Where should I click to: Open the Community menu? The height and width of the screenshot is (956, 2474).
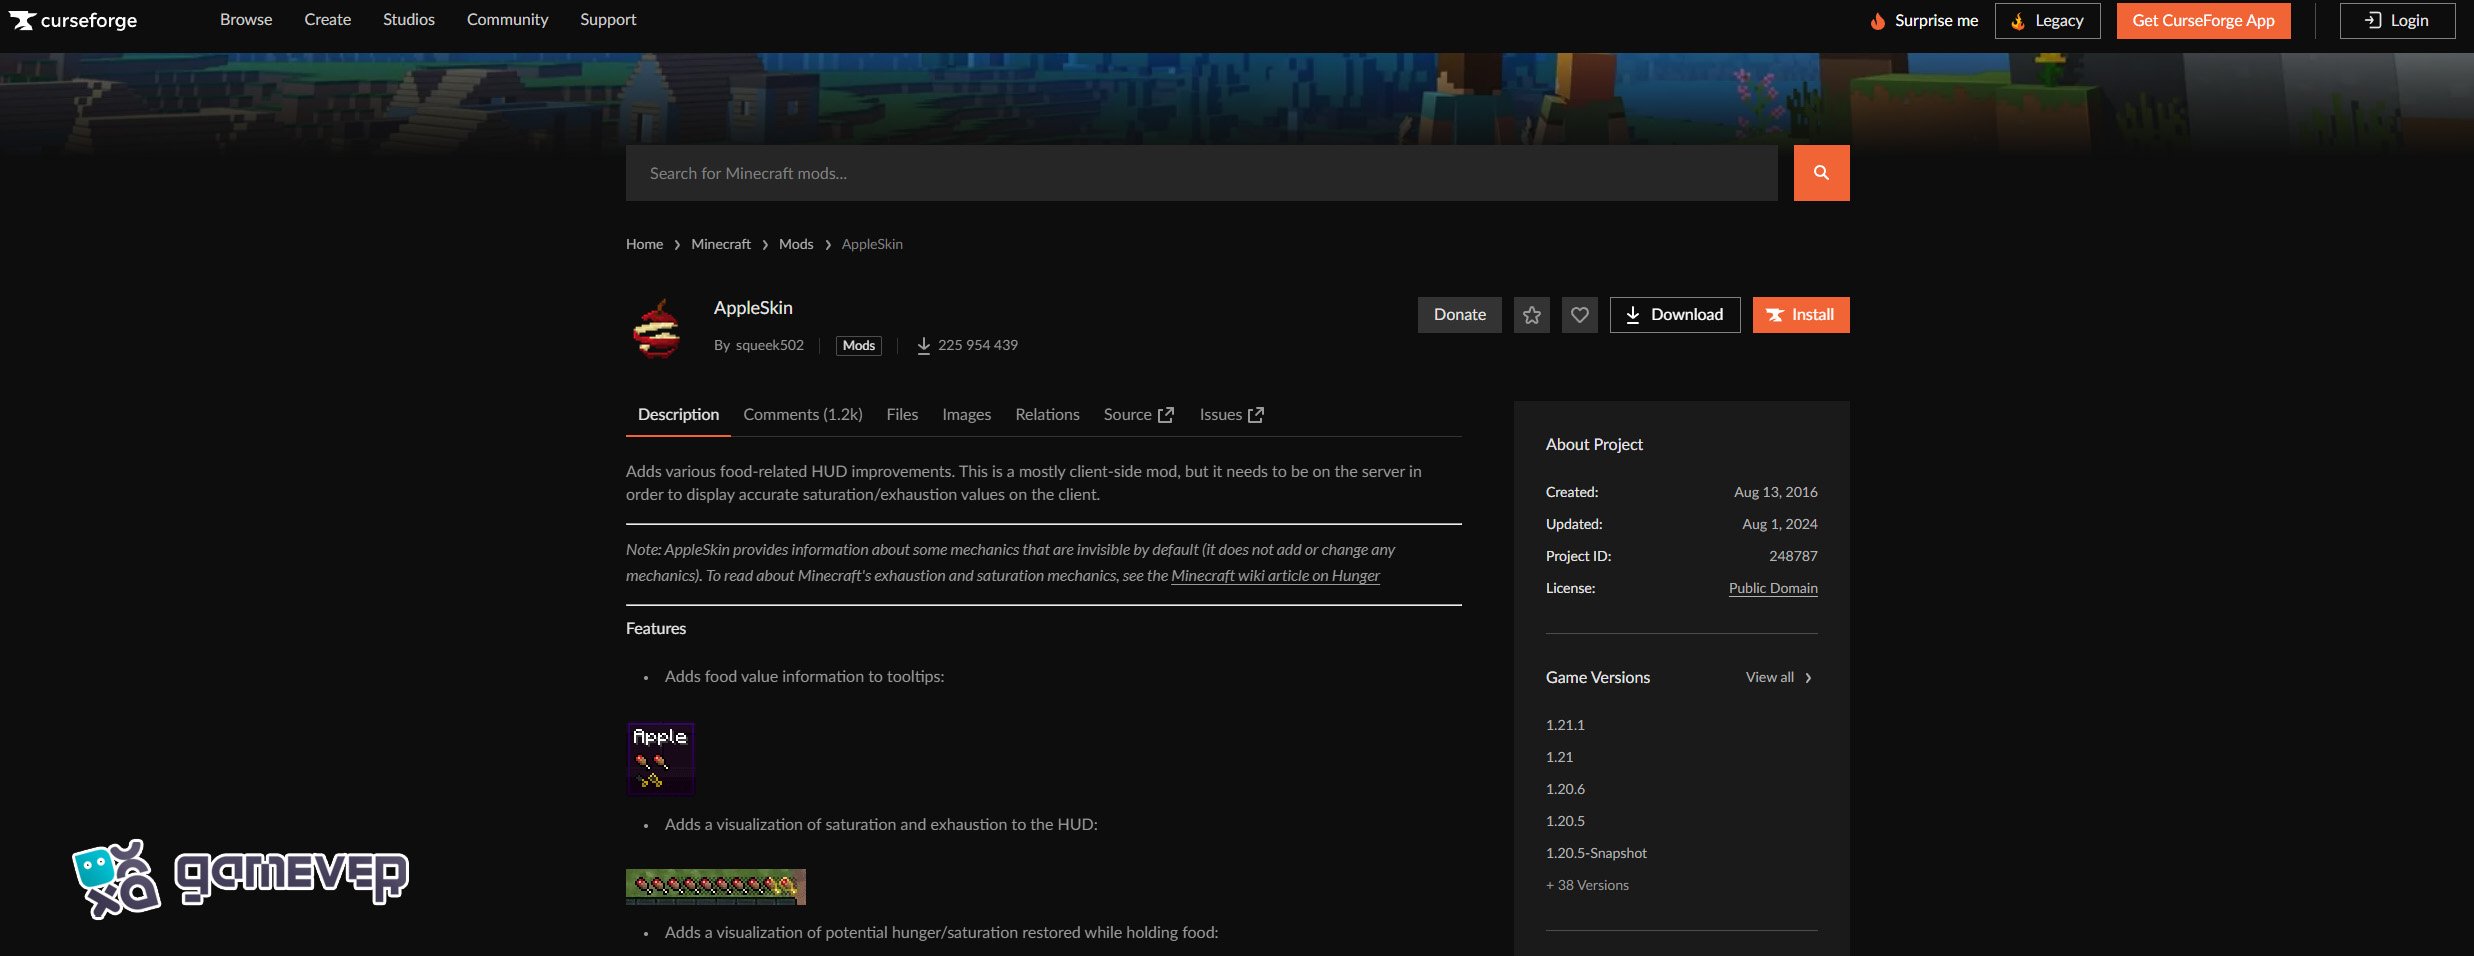pos(507,19)
